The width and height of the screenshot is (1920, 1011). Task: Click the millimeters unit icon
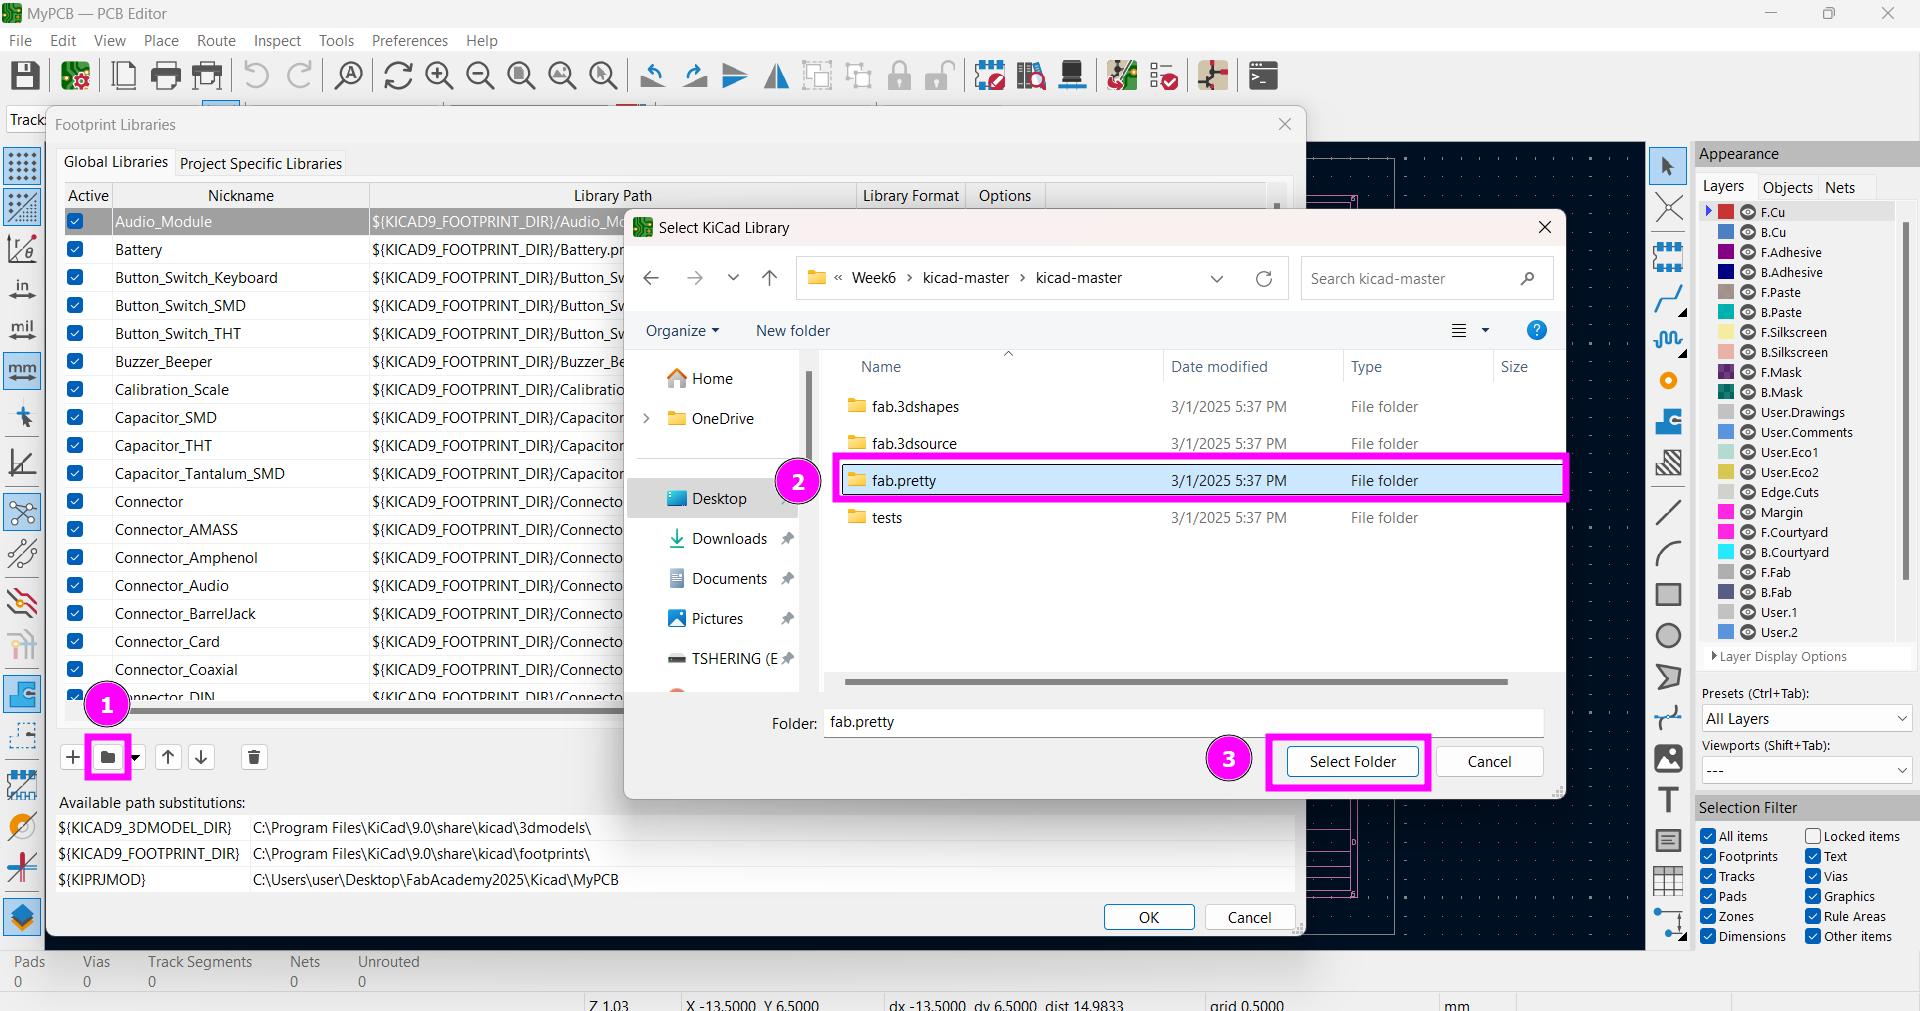click(x=22, y=371)
